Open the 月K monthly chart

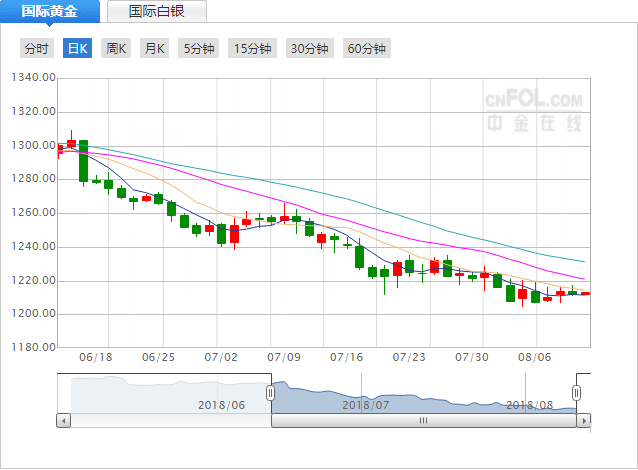pos(154,48)
